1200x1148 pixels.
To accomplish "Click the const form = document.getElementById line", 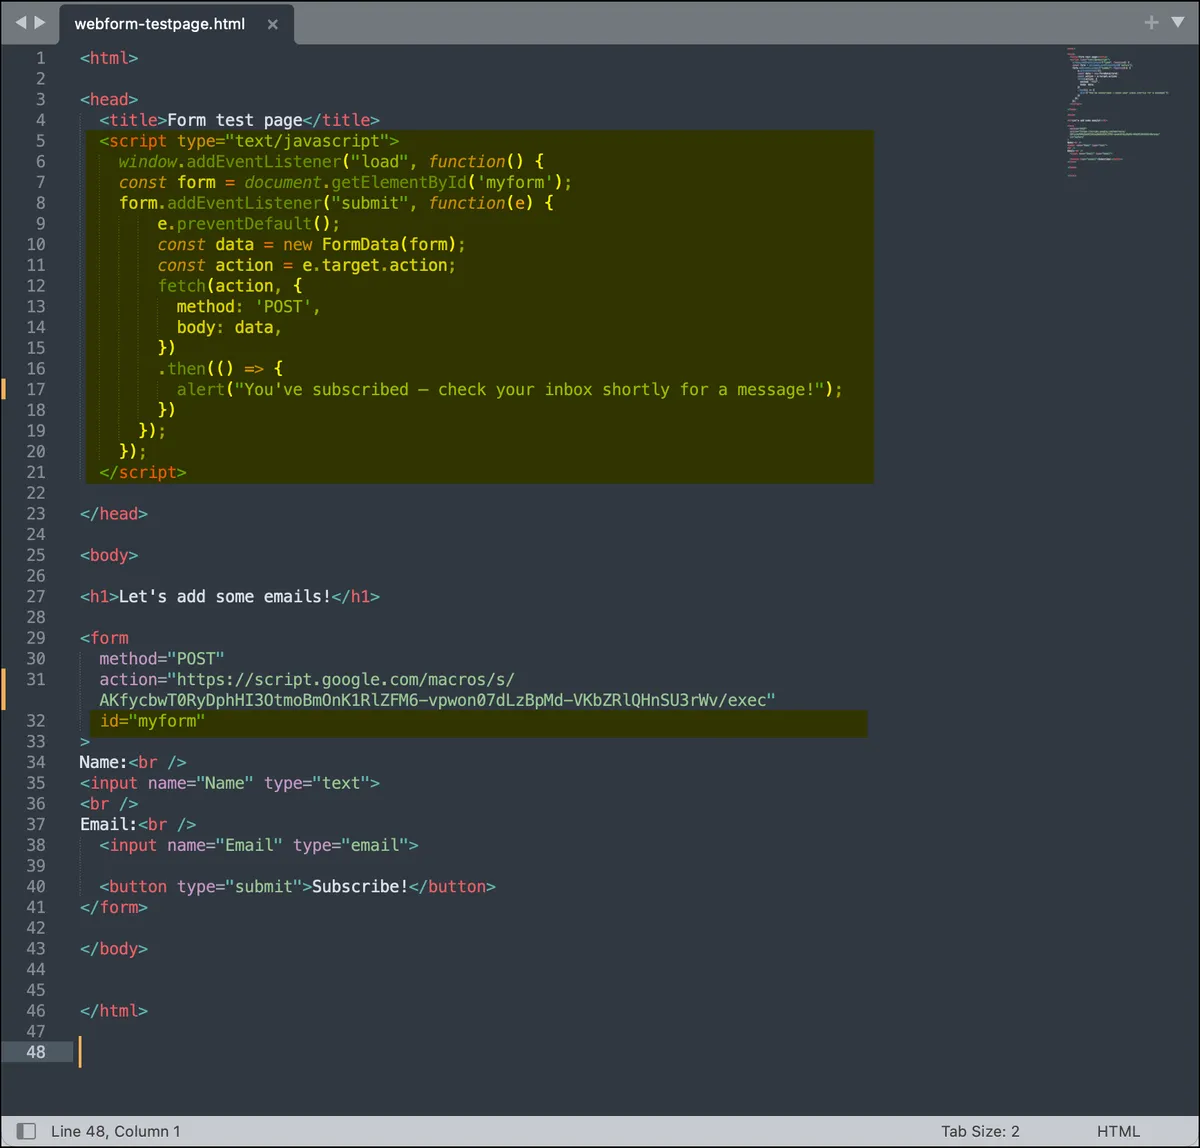I will pos(345,182).
